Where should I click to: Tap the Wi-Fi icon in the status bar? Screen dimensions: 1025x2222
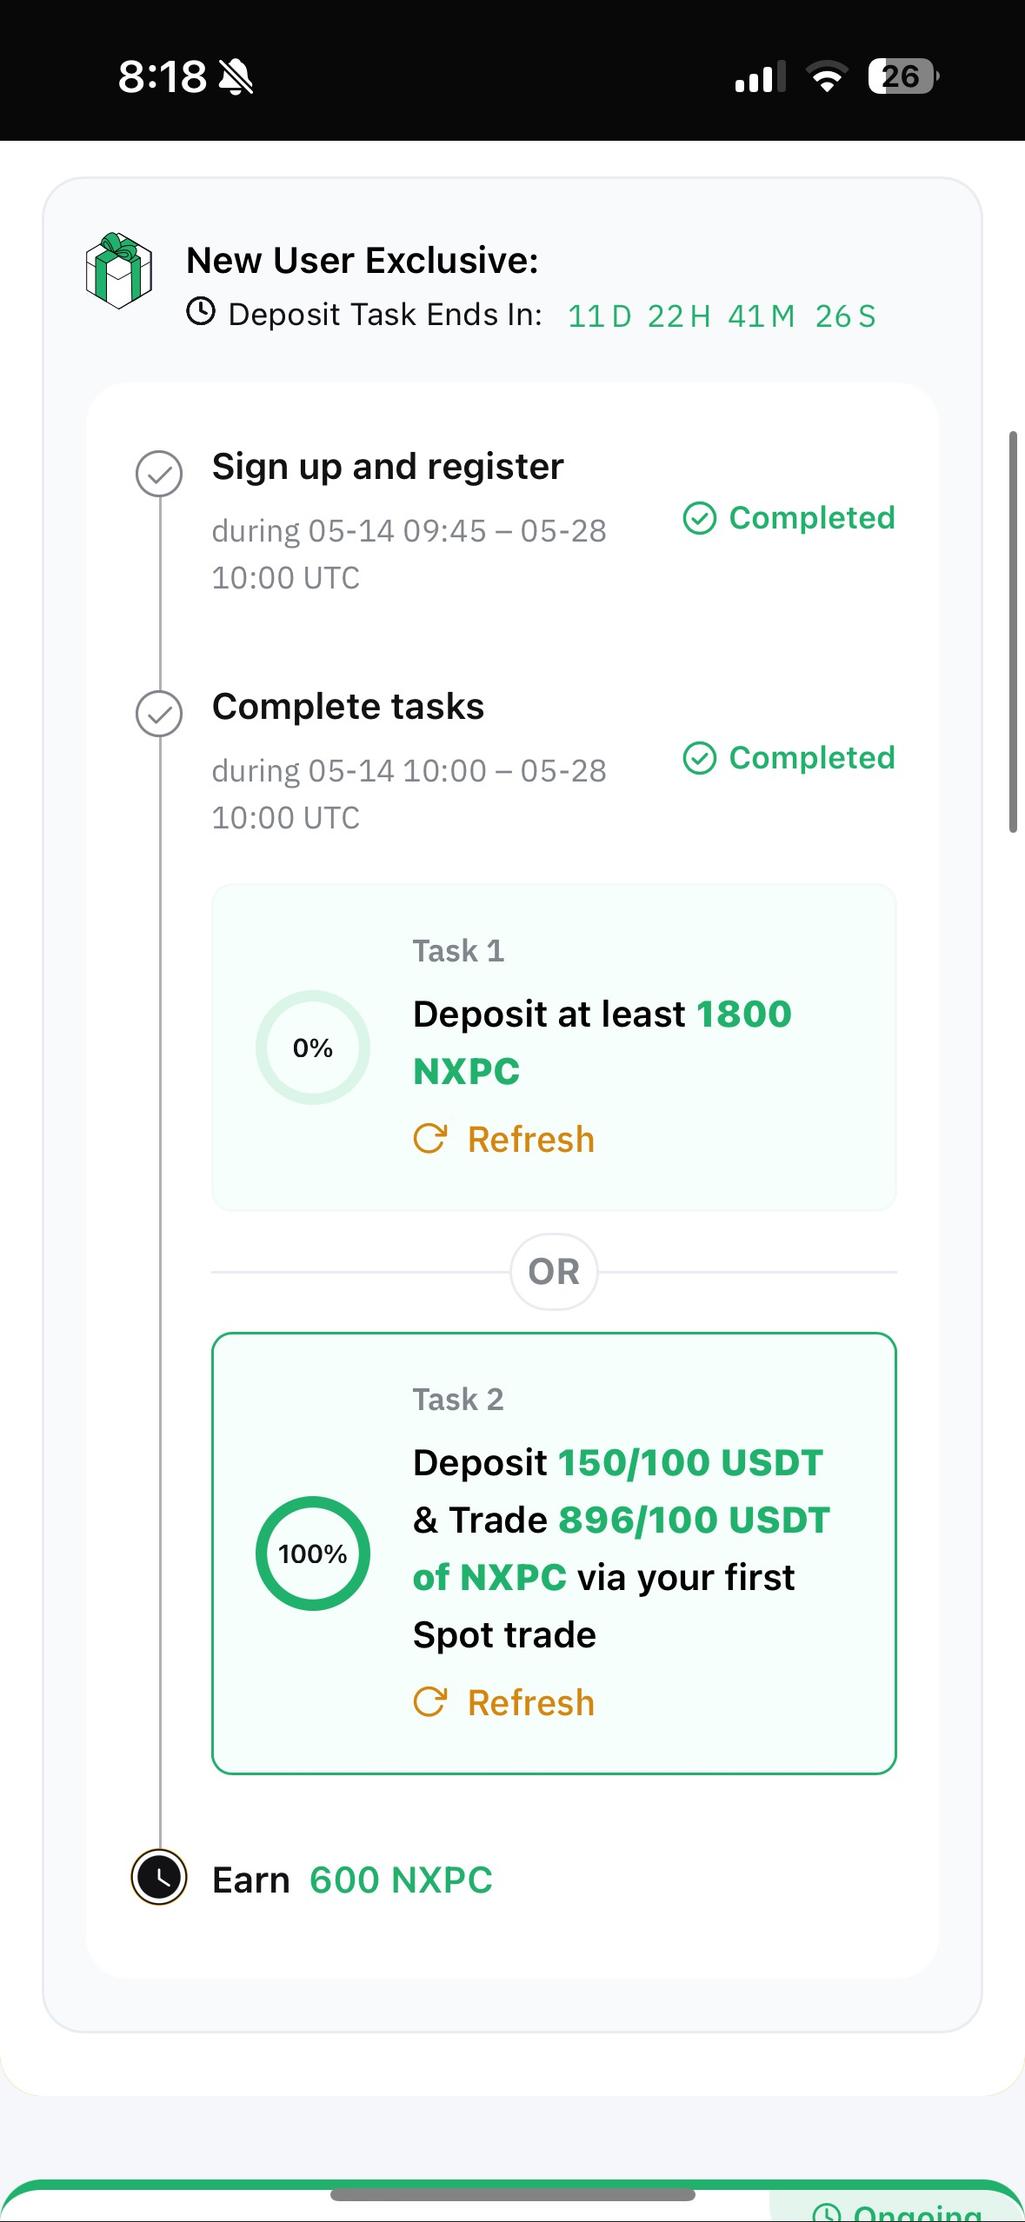click(x=827, y=77)
